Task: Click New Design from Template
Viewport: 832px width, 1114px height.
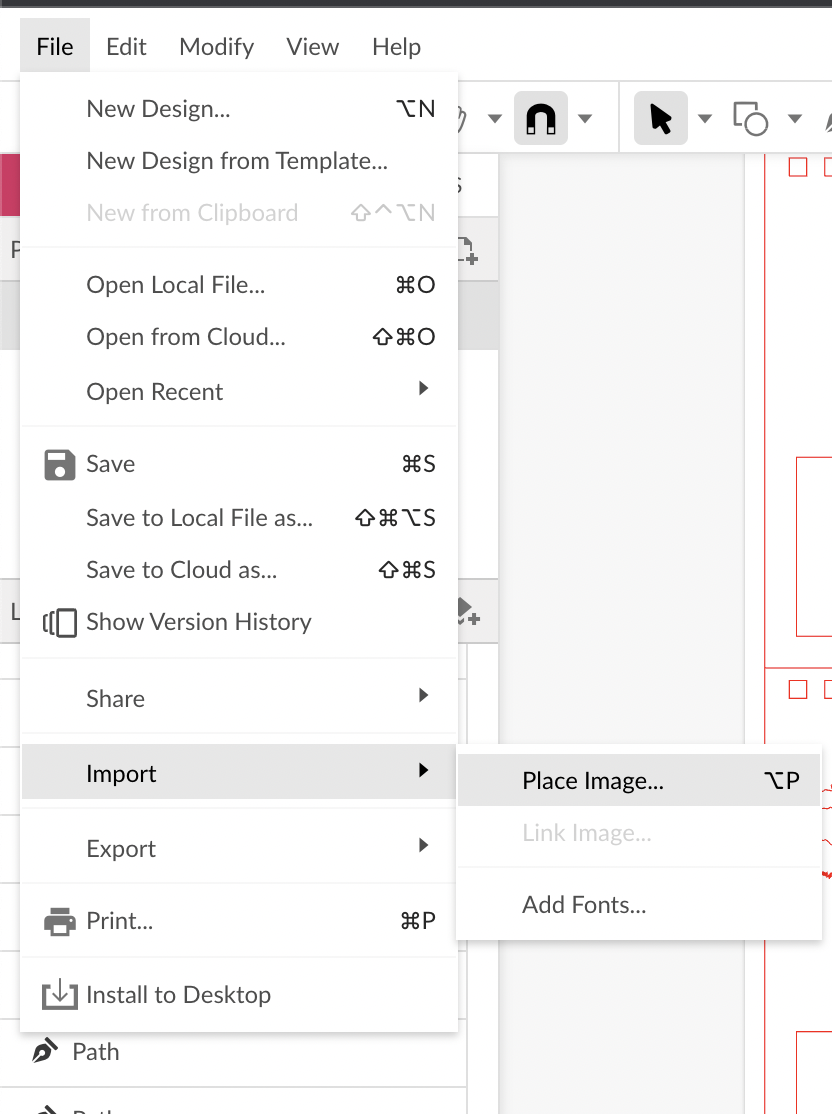Action: (237, 161)
